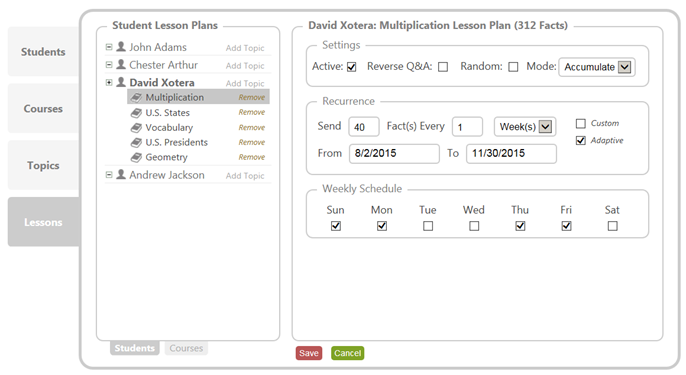The width and height of the screenshot is (686, 375).
Task: Click the book icon next to U.S. States
Action: tap(136, 112)
